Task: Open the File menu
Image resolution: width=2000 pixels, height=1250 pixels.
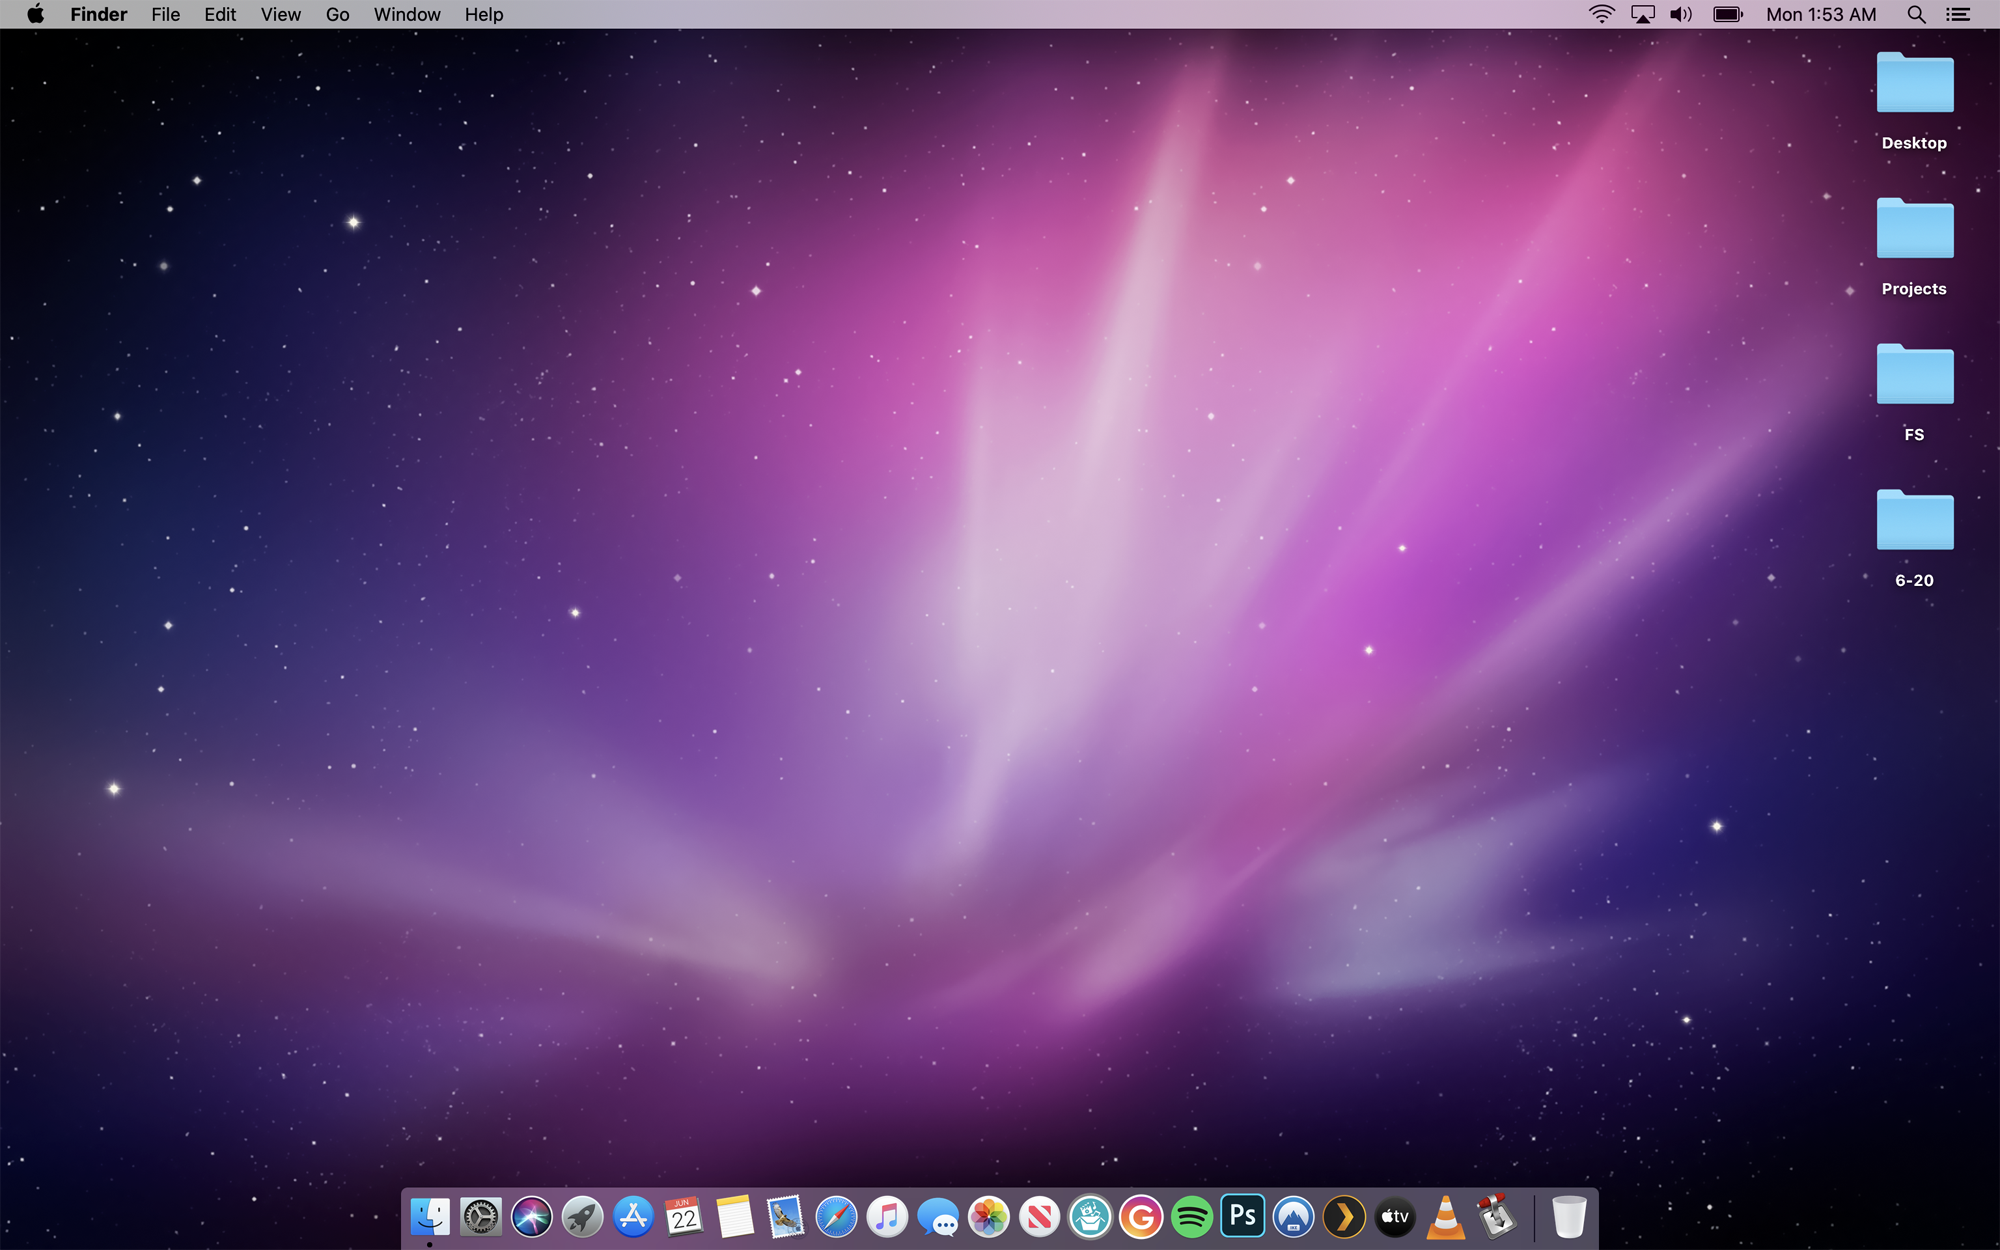Action: point(166,14)
